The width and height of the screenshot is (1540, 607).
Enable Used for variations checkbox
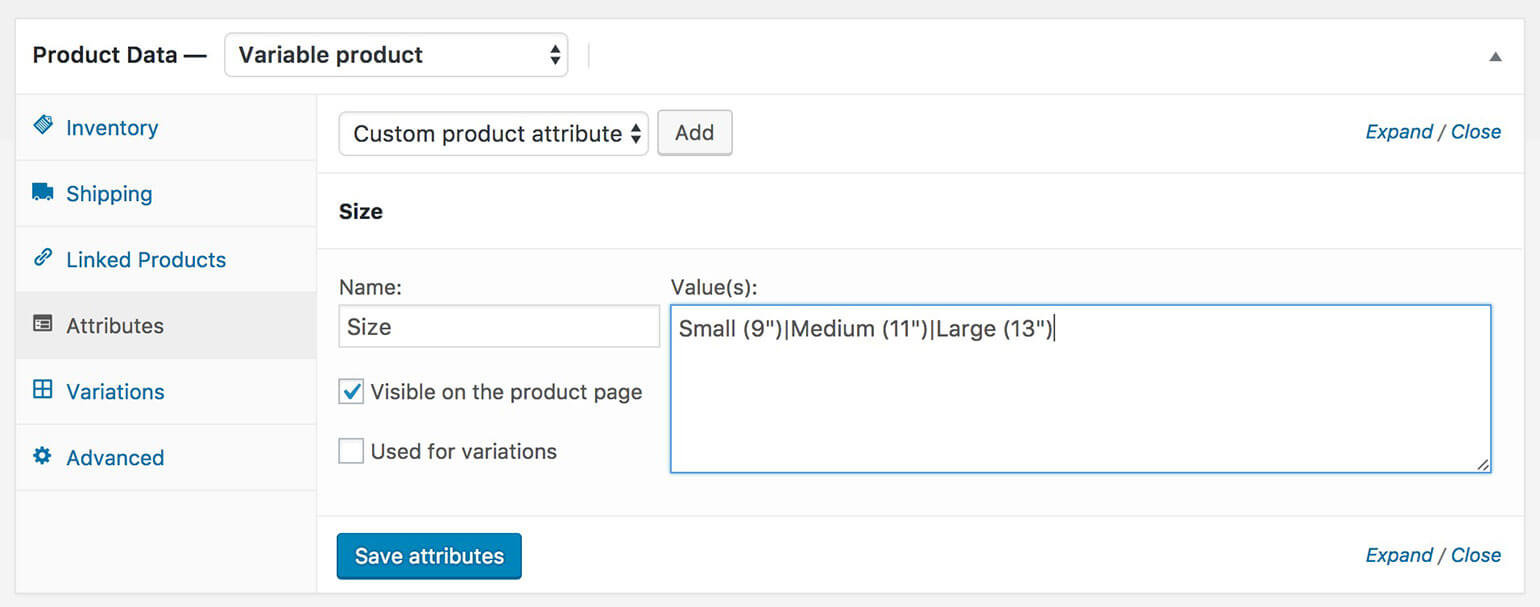point(351,451)
